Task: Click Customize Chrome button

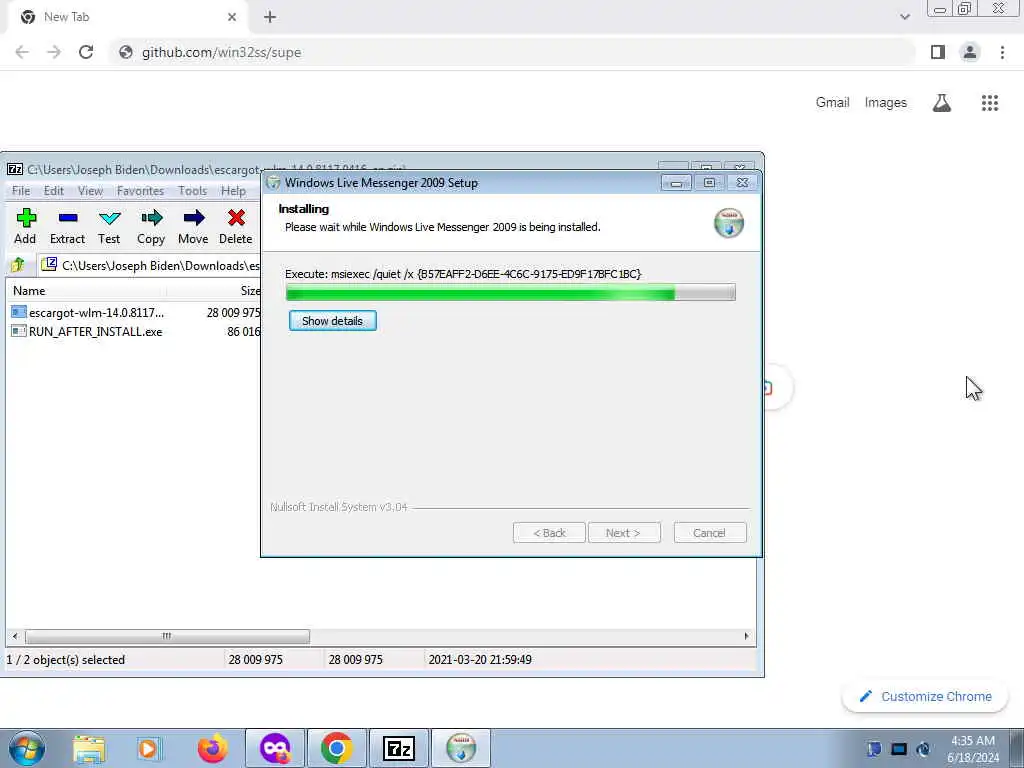Action: pyautogui.click(x=925, y=697)
